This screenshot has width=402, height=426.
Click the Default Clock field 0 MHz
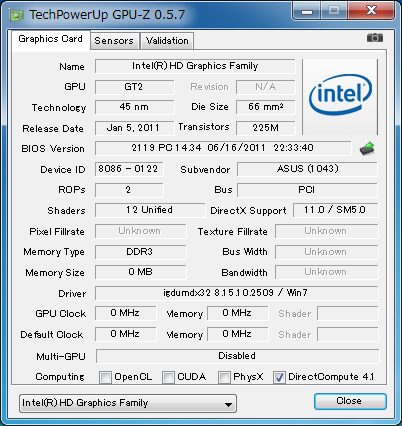[125, 334]
